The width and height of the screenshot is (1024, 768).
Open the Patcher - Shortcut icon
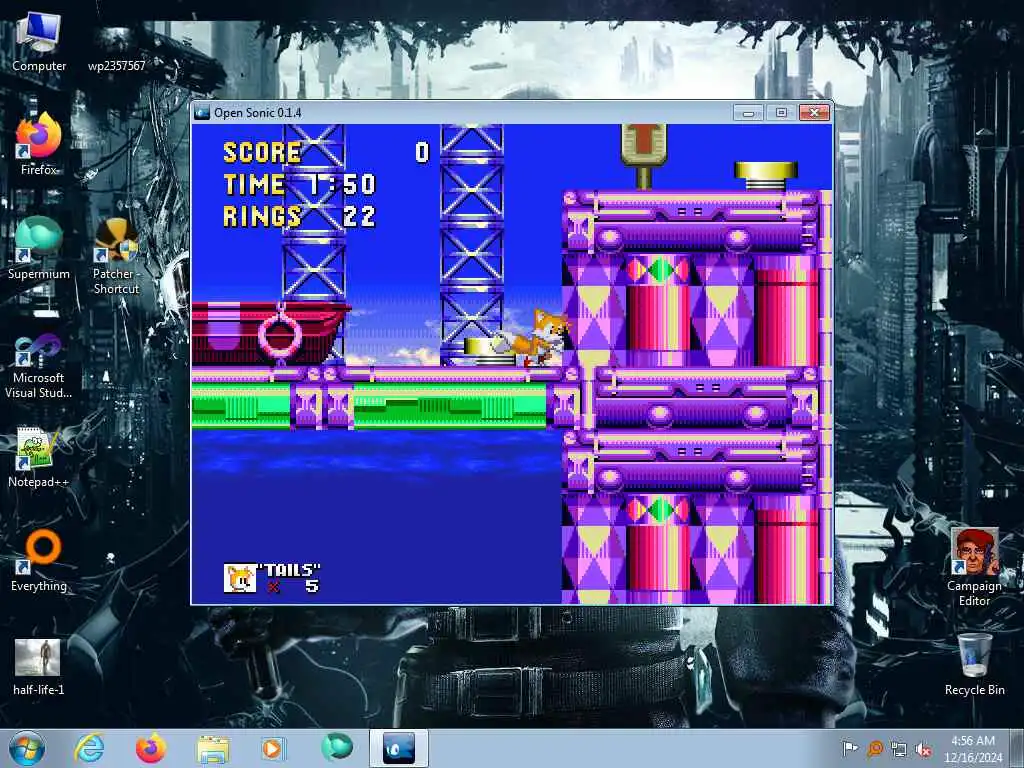(x=116, y=256)
